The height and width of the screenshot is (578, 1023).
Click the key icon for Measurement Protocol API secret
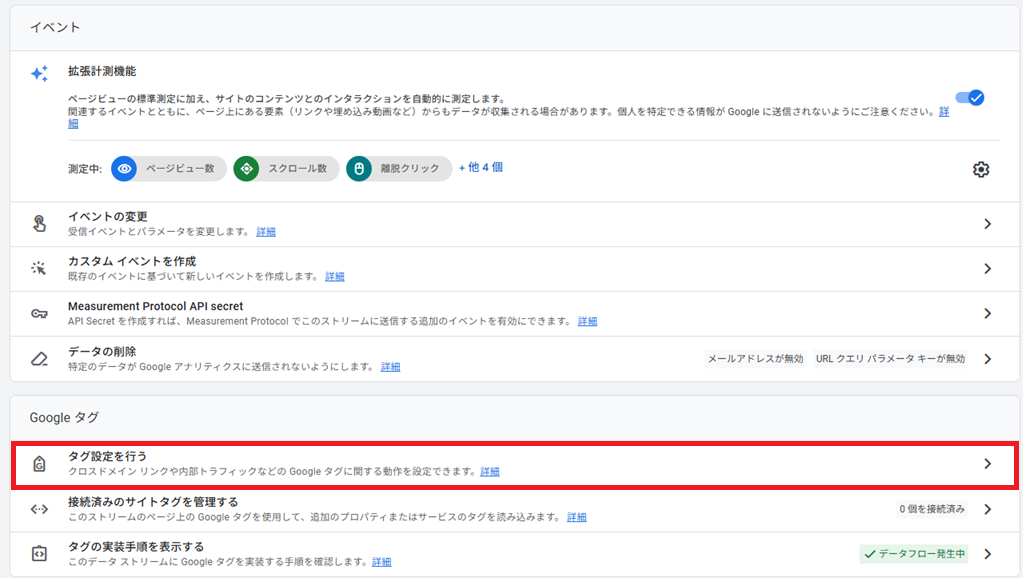[39, 313]
